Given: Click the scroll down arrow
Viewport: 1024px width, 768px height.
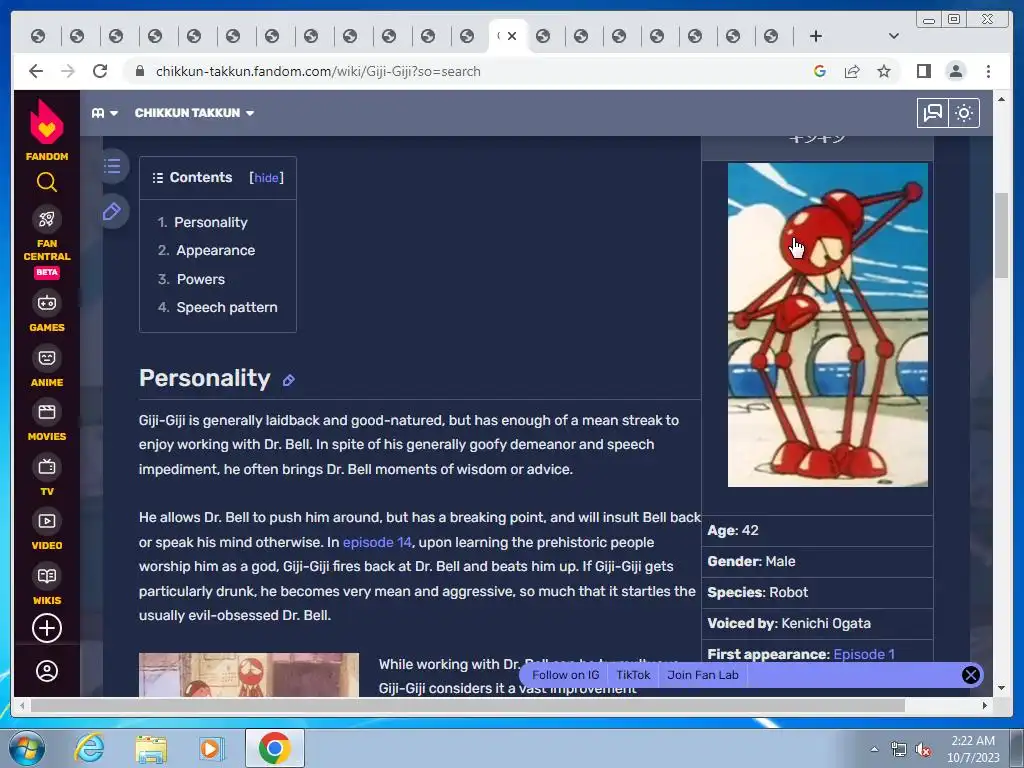Looking at the screenshot, I should pos(1002,688).
